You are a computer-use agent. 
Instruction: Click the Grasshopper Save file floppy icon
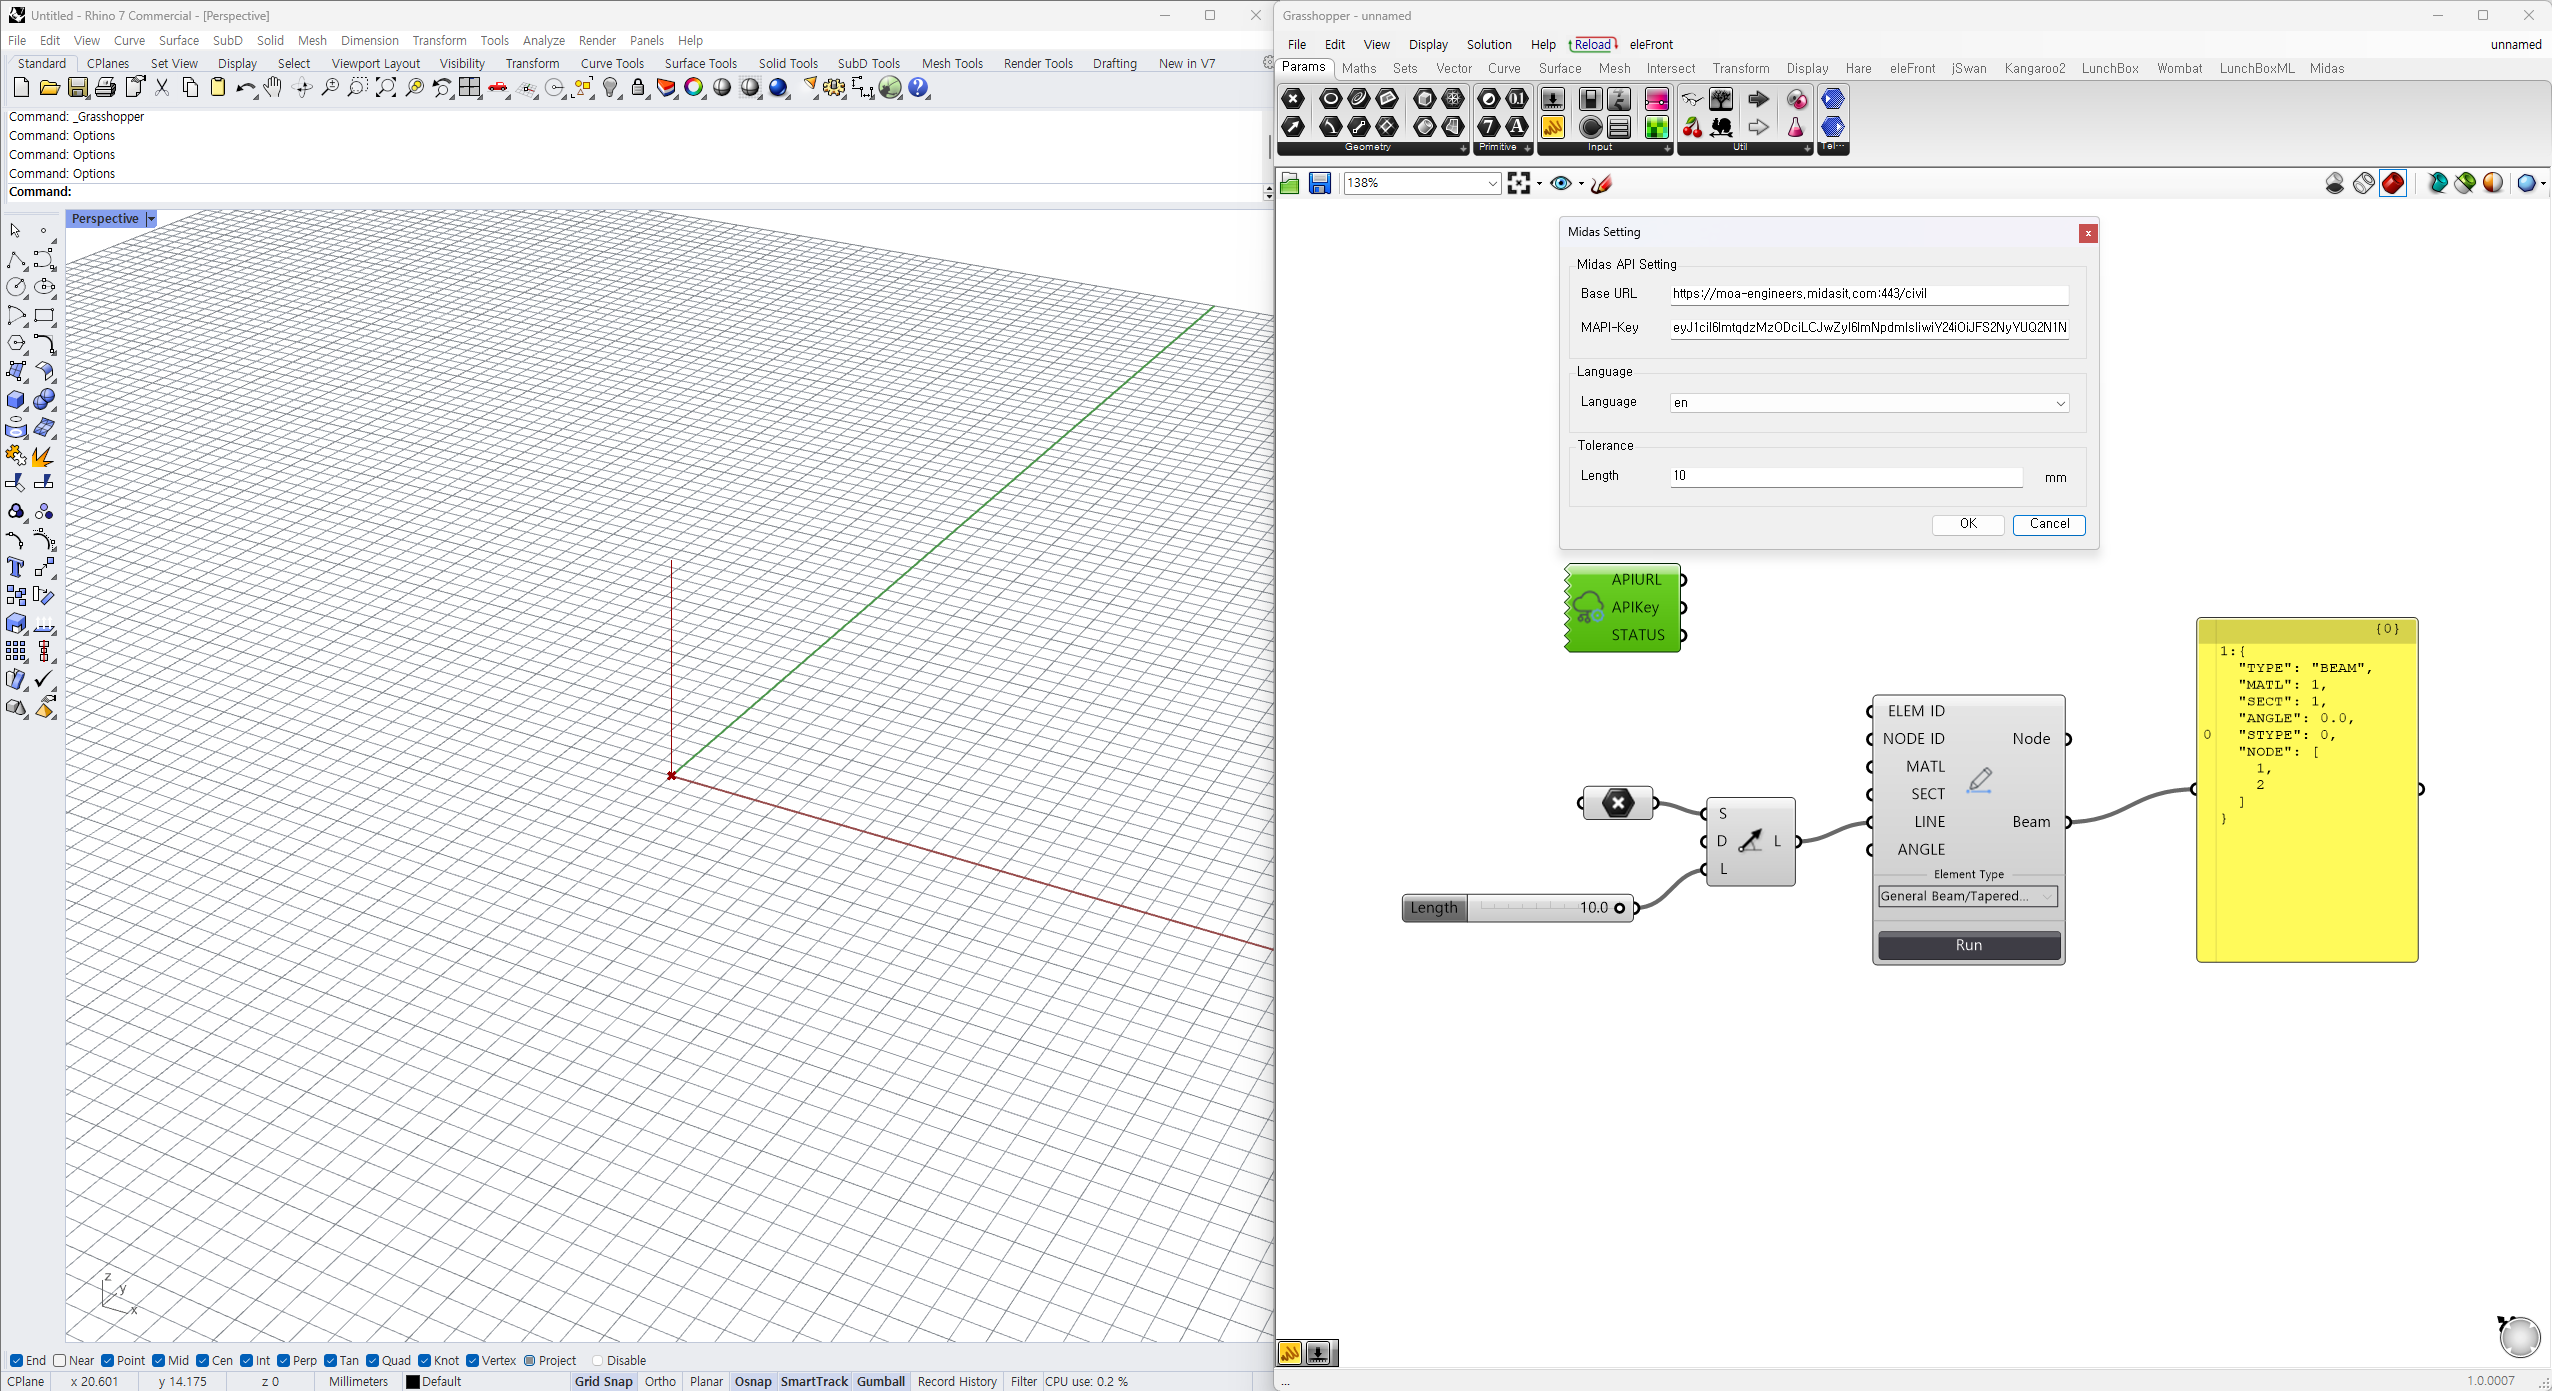(x=1320, y=183)
